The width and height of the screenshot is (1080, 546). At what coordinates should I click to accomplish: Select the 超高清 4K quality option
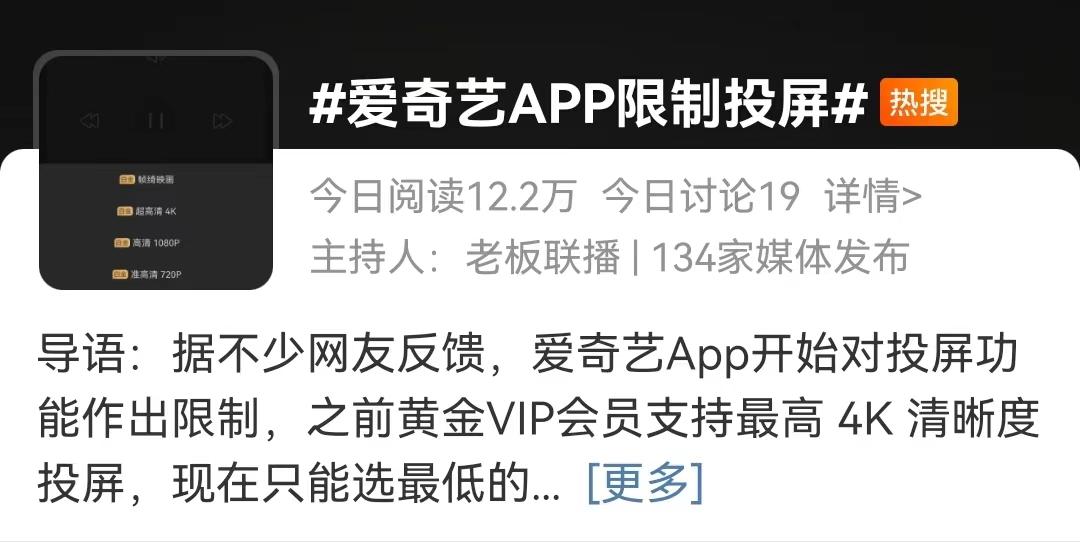click(146, 211)
